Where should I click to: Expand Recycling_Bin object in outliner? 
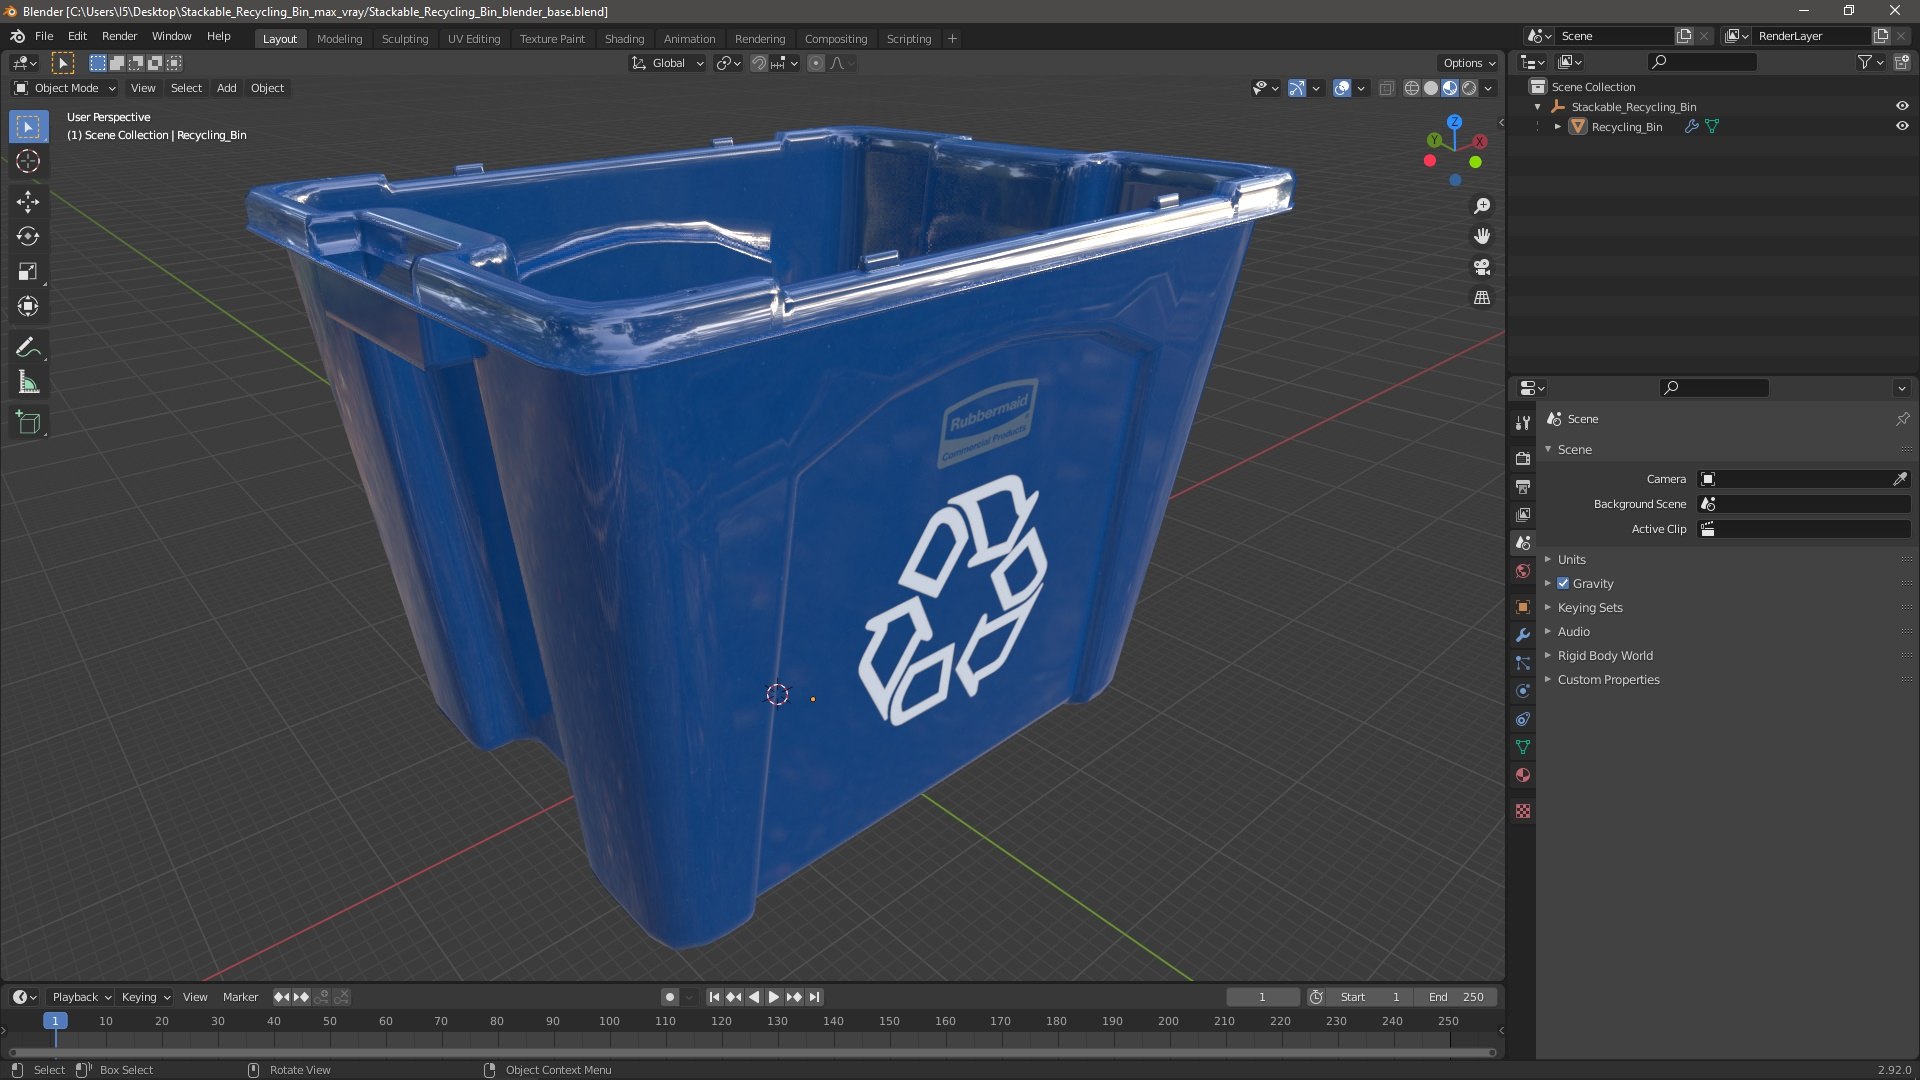pos(1557,127)
